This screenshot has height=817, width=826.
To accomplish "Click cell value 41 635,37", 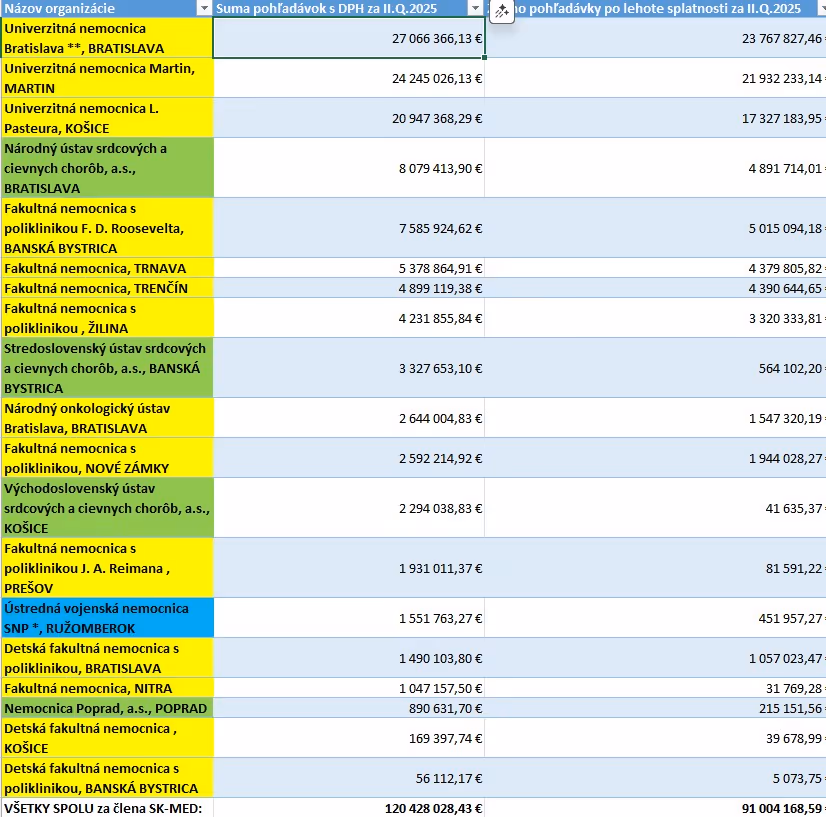I will pyautogui.click(x=794, y=509).
